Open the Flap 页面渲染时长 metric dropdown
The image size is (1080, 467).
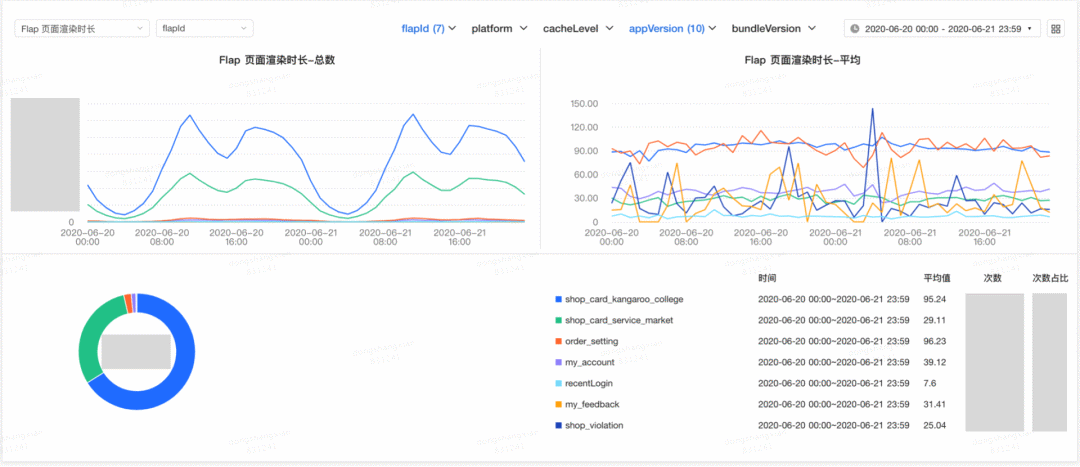[82, 28]
